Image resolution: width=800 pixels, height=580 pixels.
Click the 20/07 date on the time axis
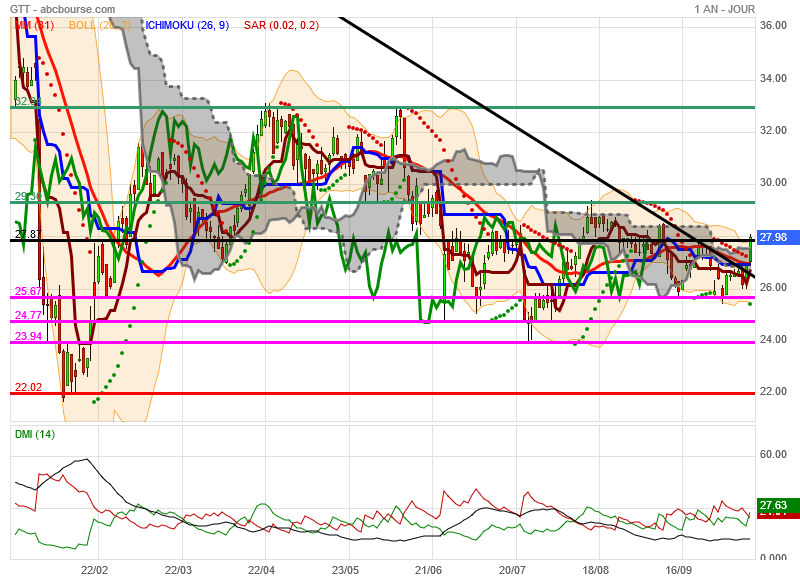click(512, 570)
